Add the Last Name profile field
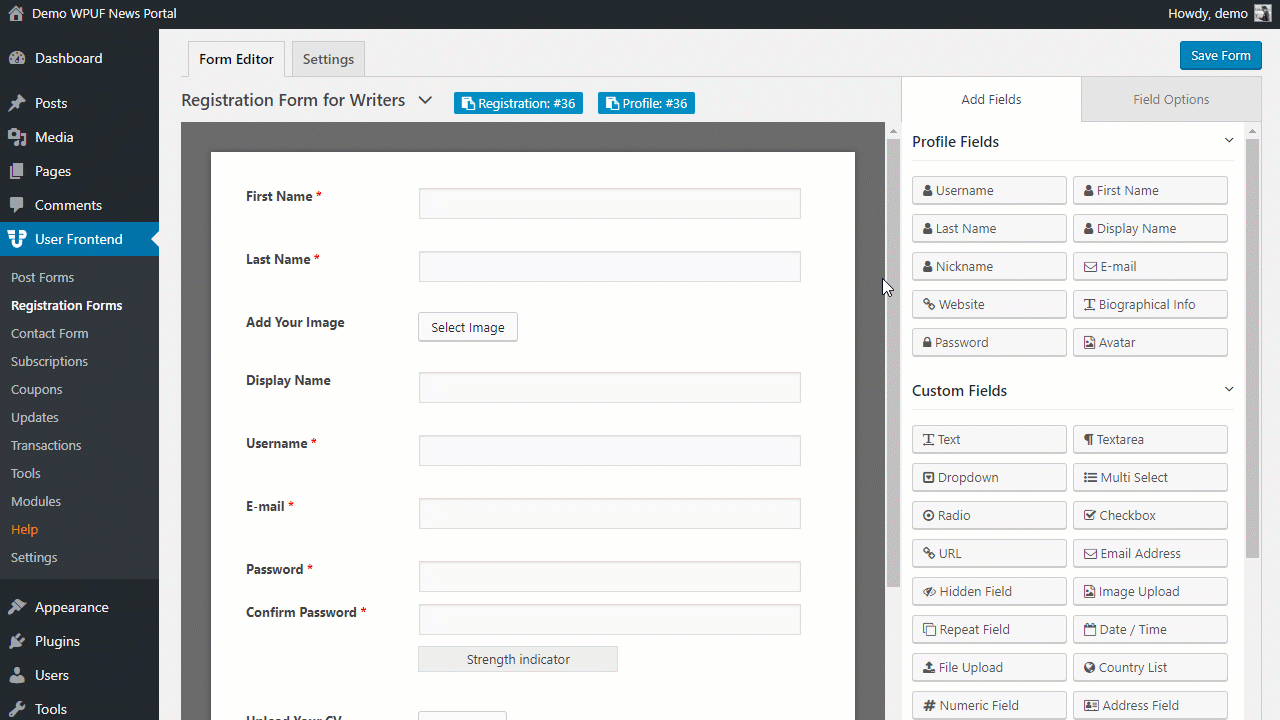Image resolution: width=1280 pixels, height=720 pixels. click(989, 228)
